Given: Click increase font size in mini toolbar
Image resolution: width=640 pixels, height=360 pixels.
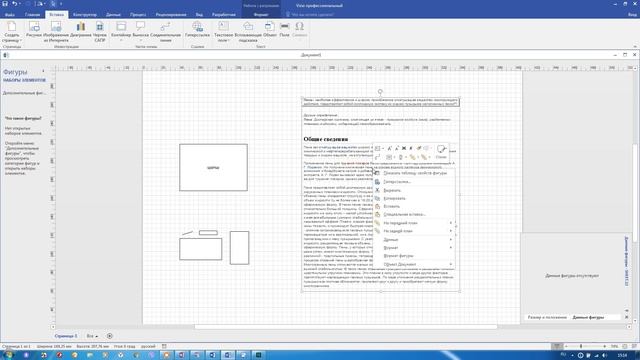Looking at the screenshot, I should click(x=390, y=148).
